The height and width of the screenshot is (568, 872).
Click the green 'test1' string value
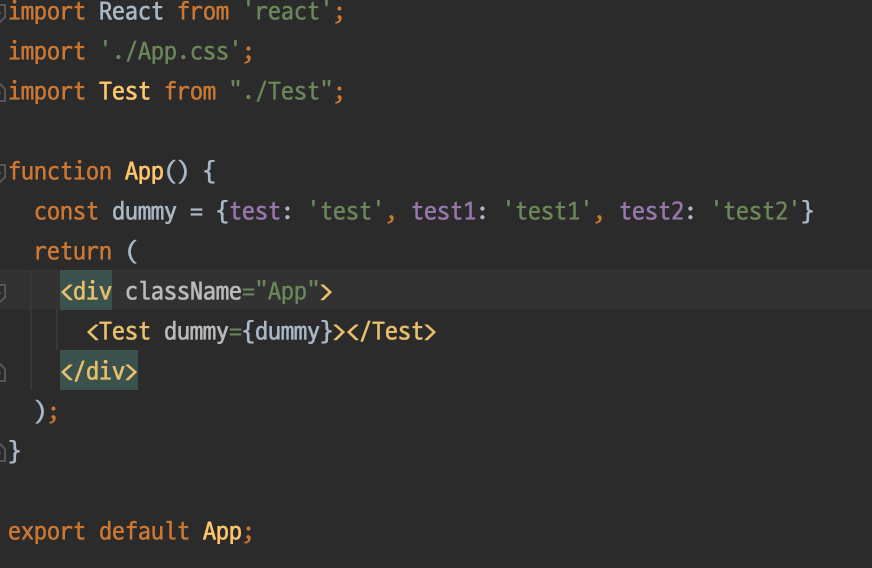coord(547,212)
